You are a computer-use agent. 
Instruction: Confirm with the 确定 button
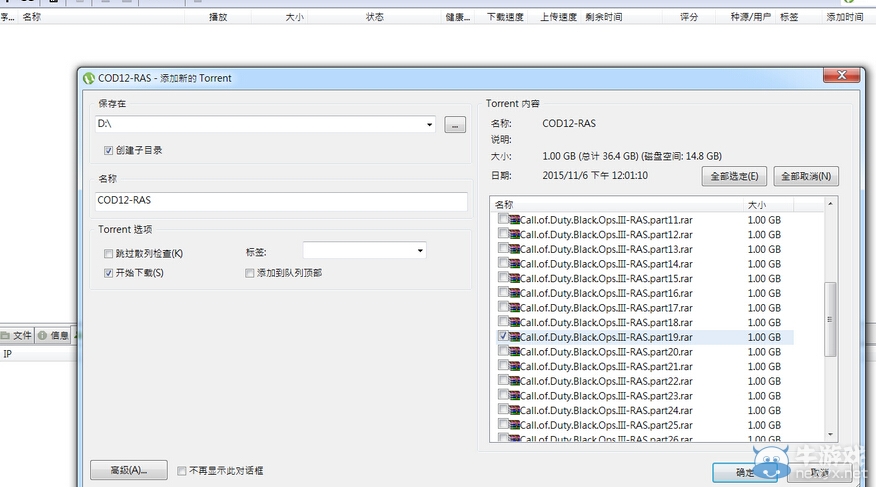(745, 472)
